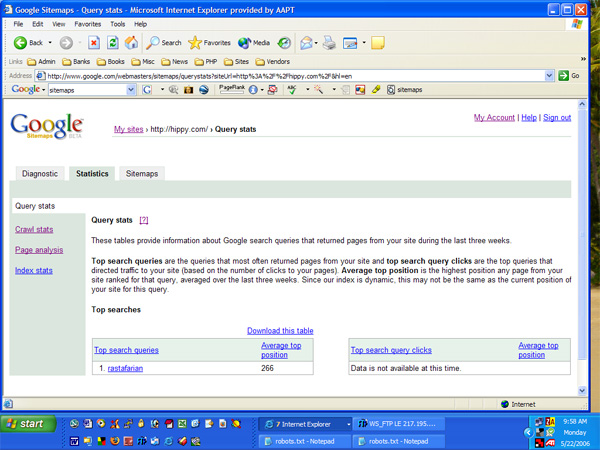Screen dimensions: 600x450
Task: Open the Edit icon dropdown arrow
Action: point(364,43)
